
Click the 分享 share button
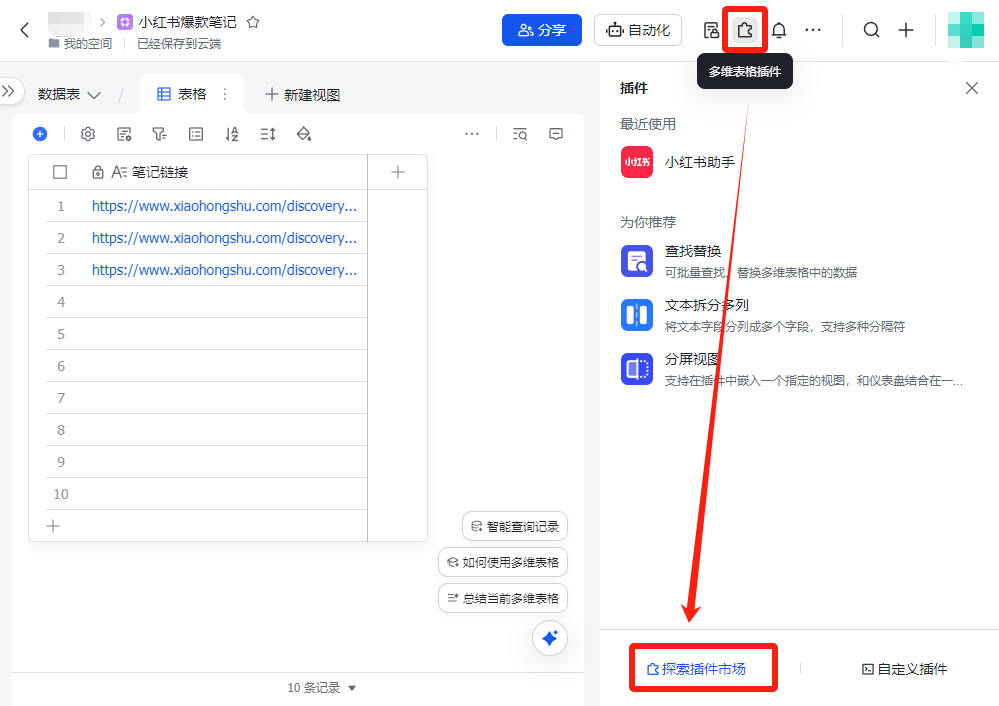click(541, 30)
